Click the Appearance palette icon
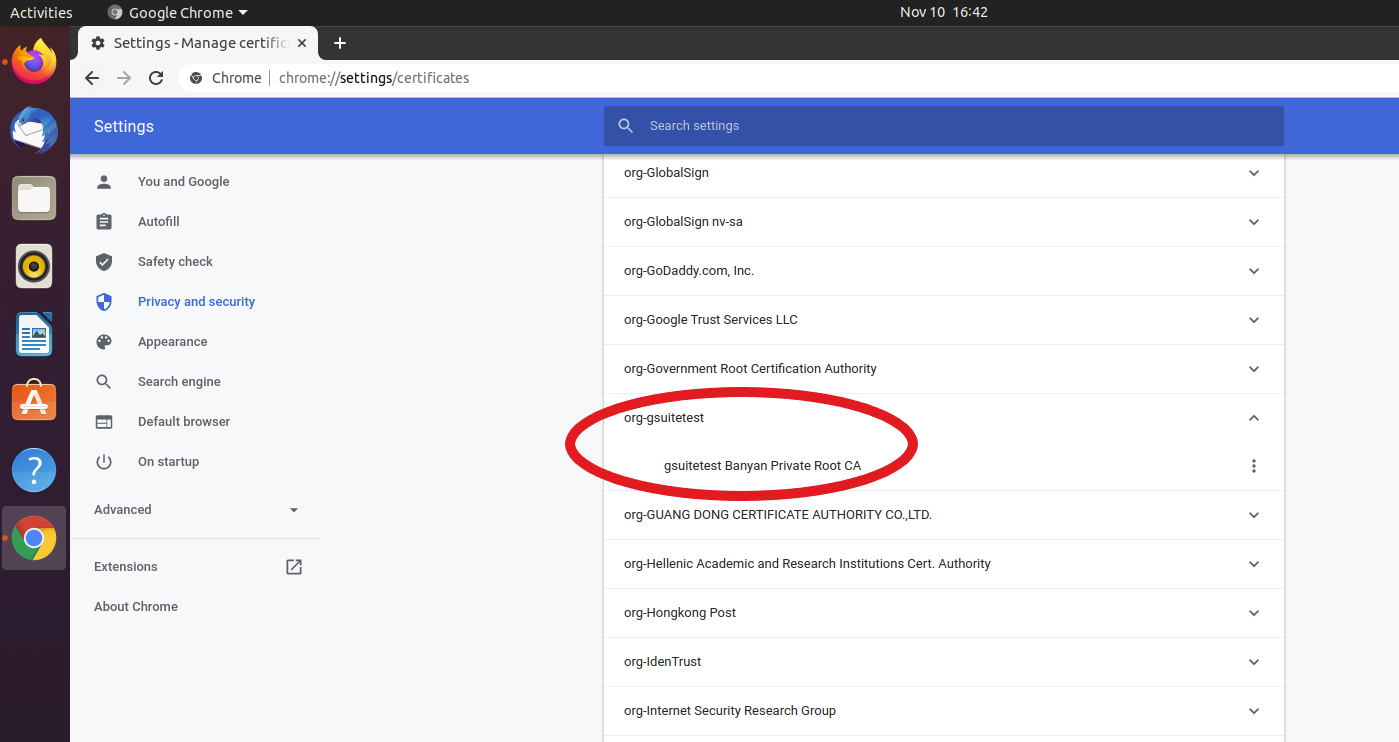The image size is (1399, 742). coord(104,342)
